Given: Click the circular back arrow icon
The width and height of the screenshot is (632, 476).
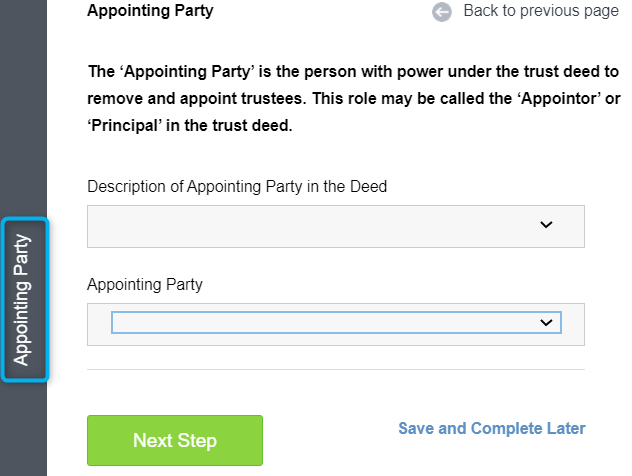Looking at the screenshot, I should click(442, 12).
